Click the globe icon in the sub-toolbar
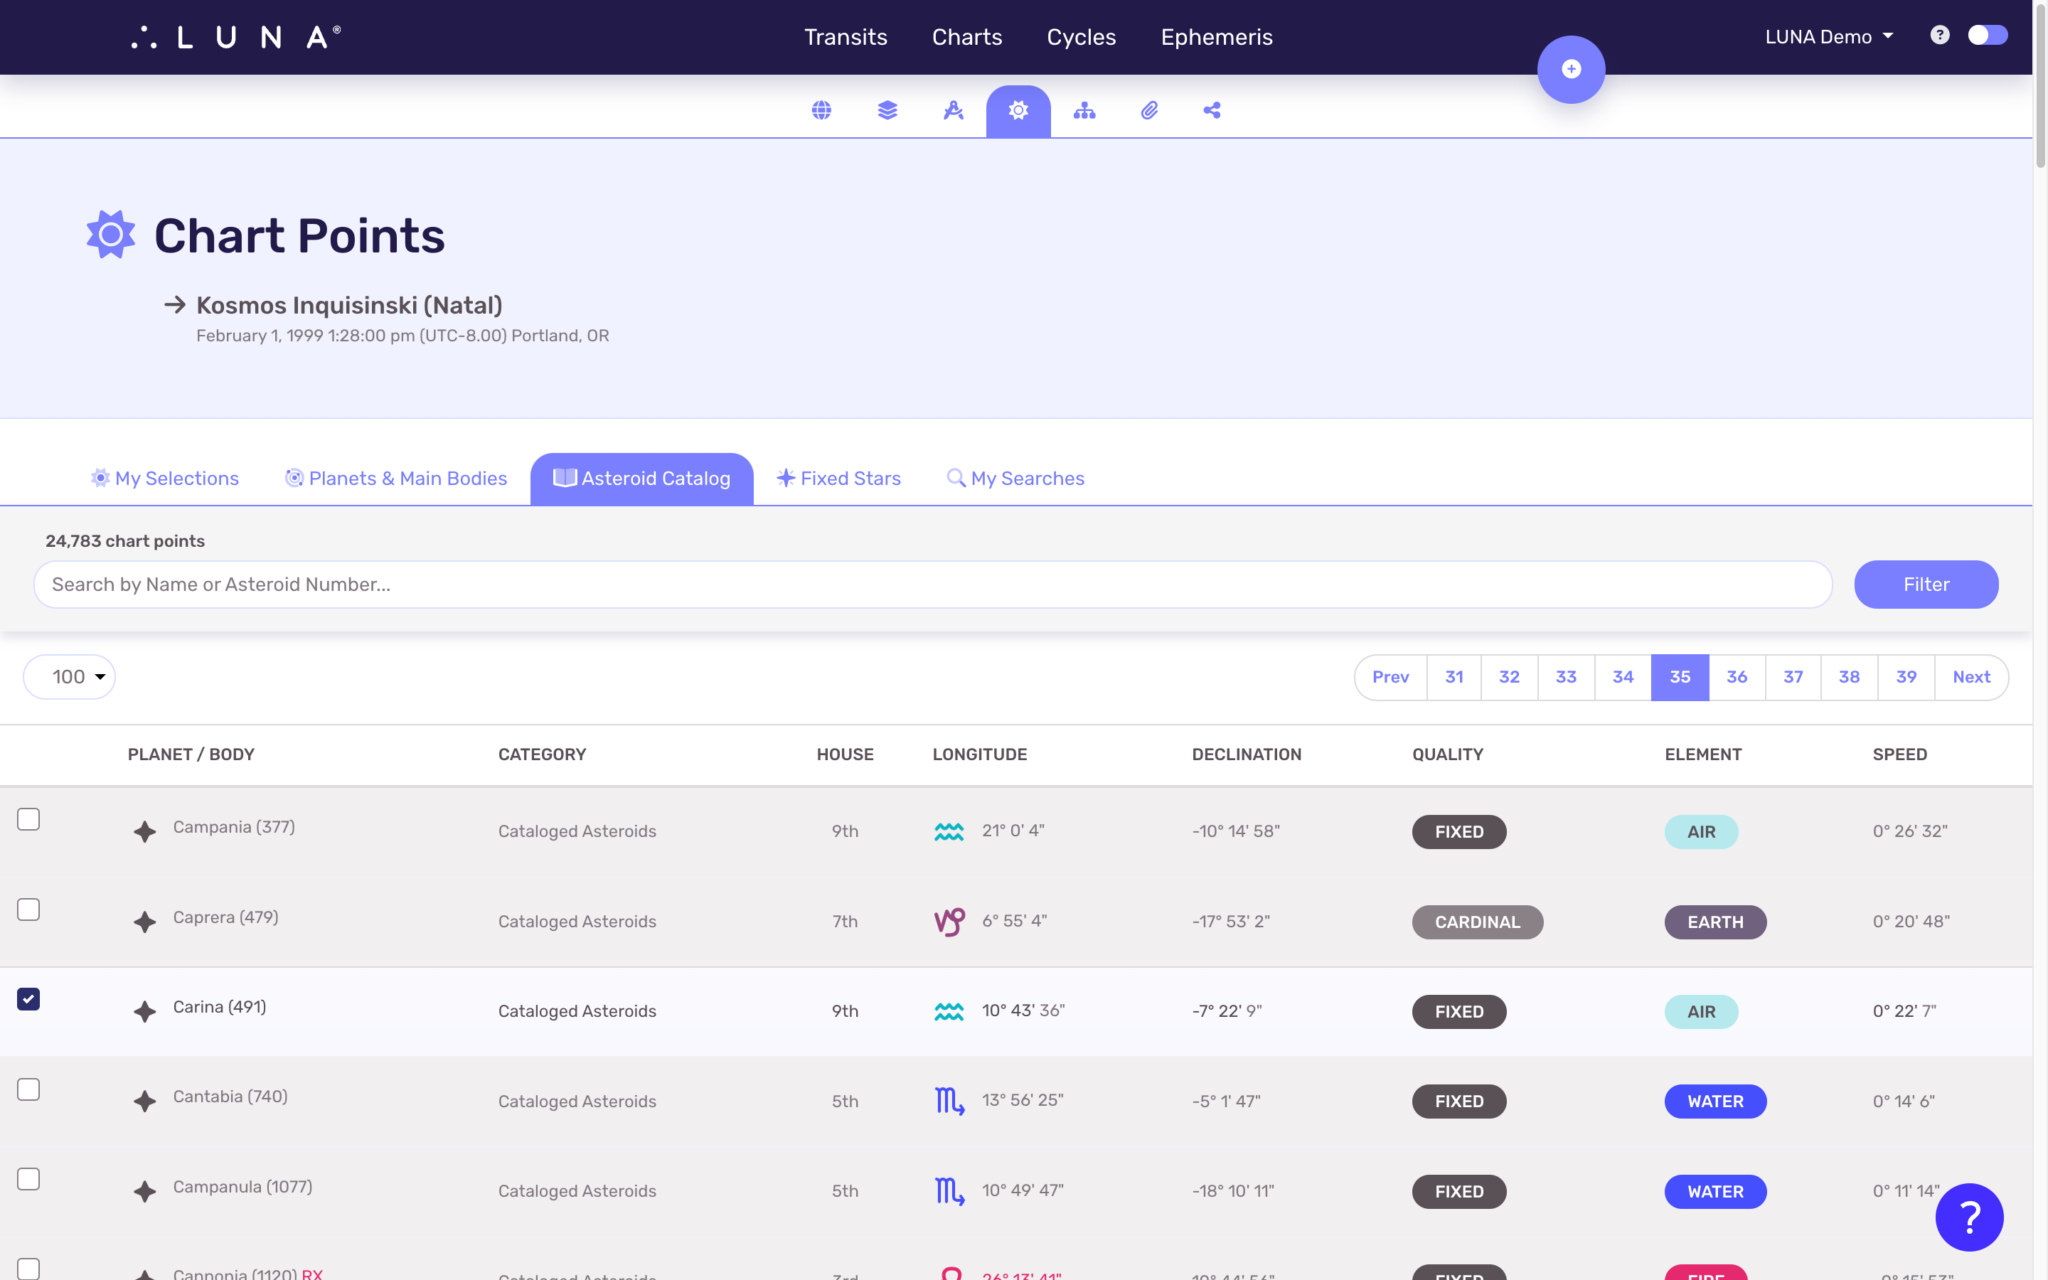The width and height of the screenshot is (2048, 1280). (821, 110)
